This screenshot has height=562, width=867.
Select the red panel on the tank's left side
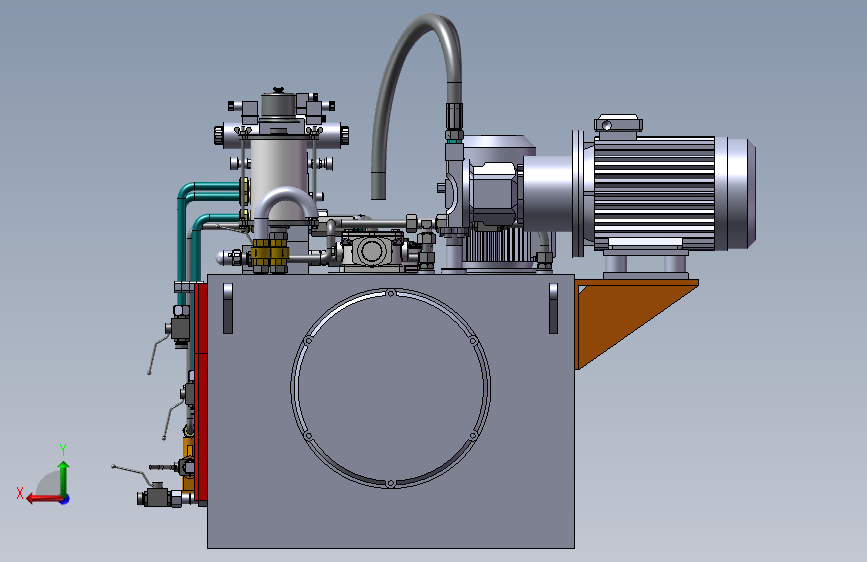pyautogui.click(x=201, y=393)
